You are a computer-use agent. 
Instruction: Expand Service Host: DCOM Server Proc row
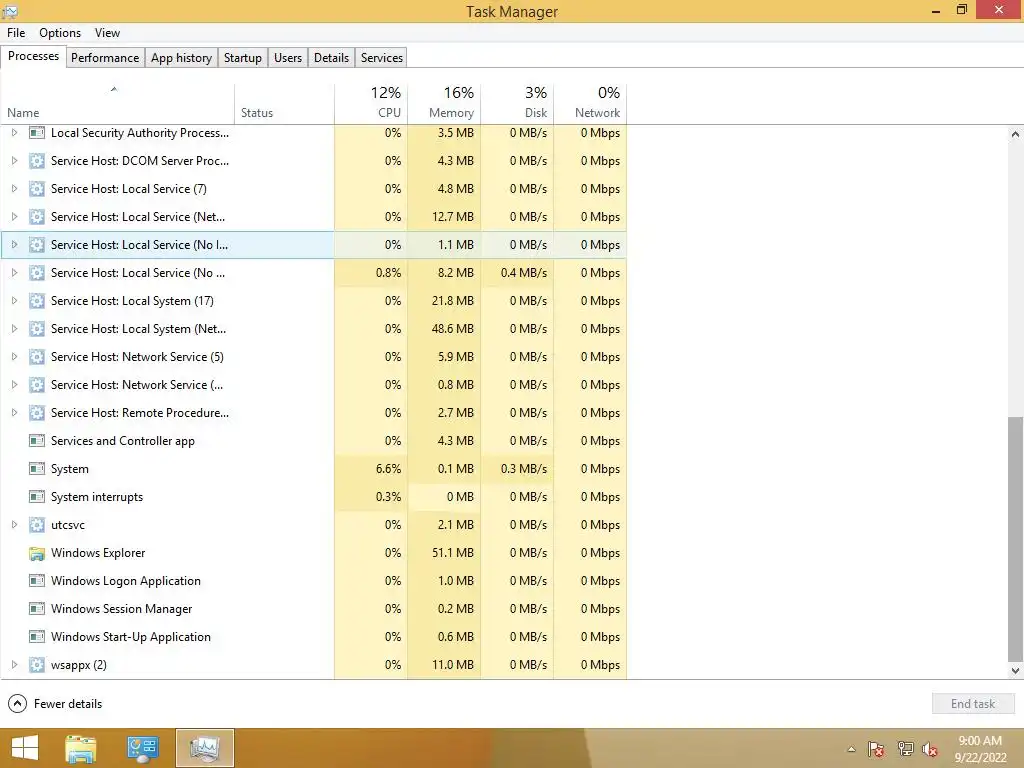(14, 161)
